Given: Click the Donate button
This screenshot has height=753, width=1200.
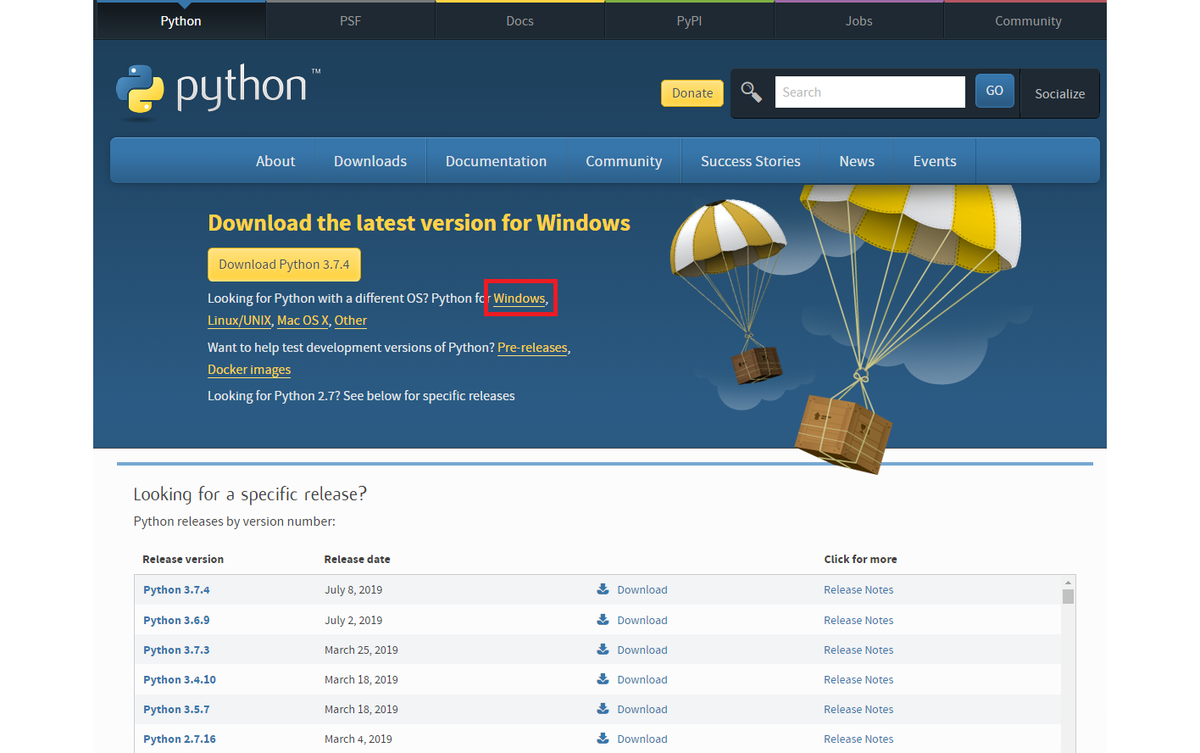Looking at the screenshot, I should click(692, 93).
